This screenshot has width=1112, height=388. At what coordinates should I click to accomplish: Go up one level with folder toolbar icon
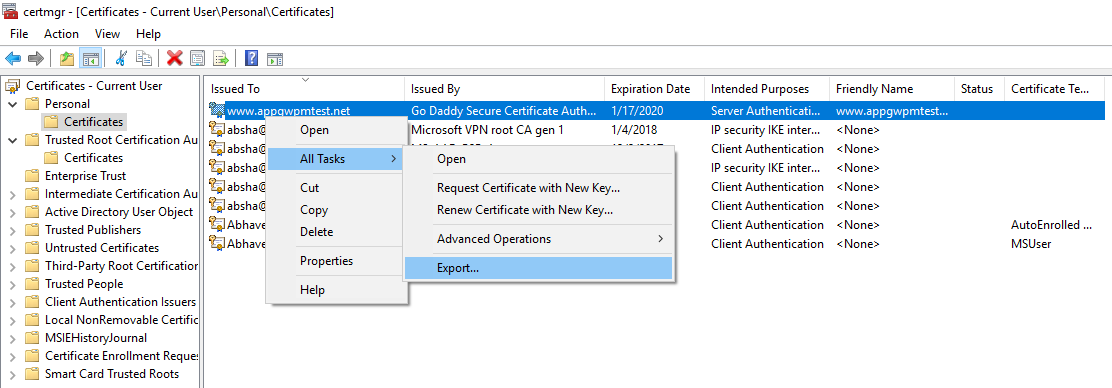(x=67, y=58)
